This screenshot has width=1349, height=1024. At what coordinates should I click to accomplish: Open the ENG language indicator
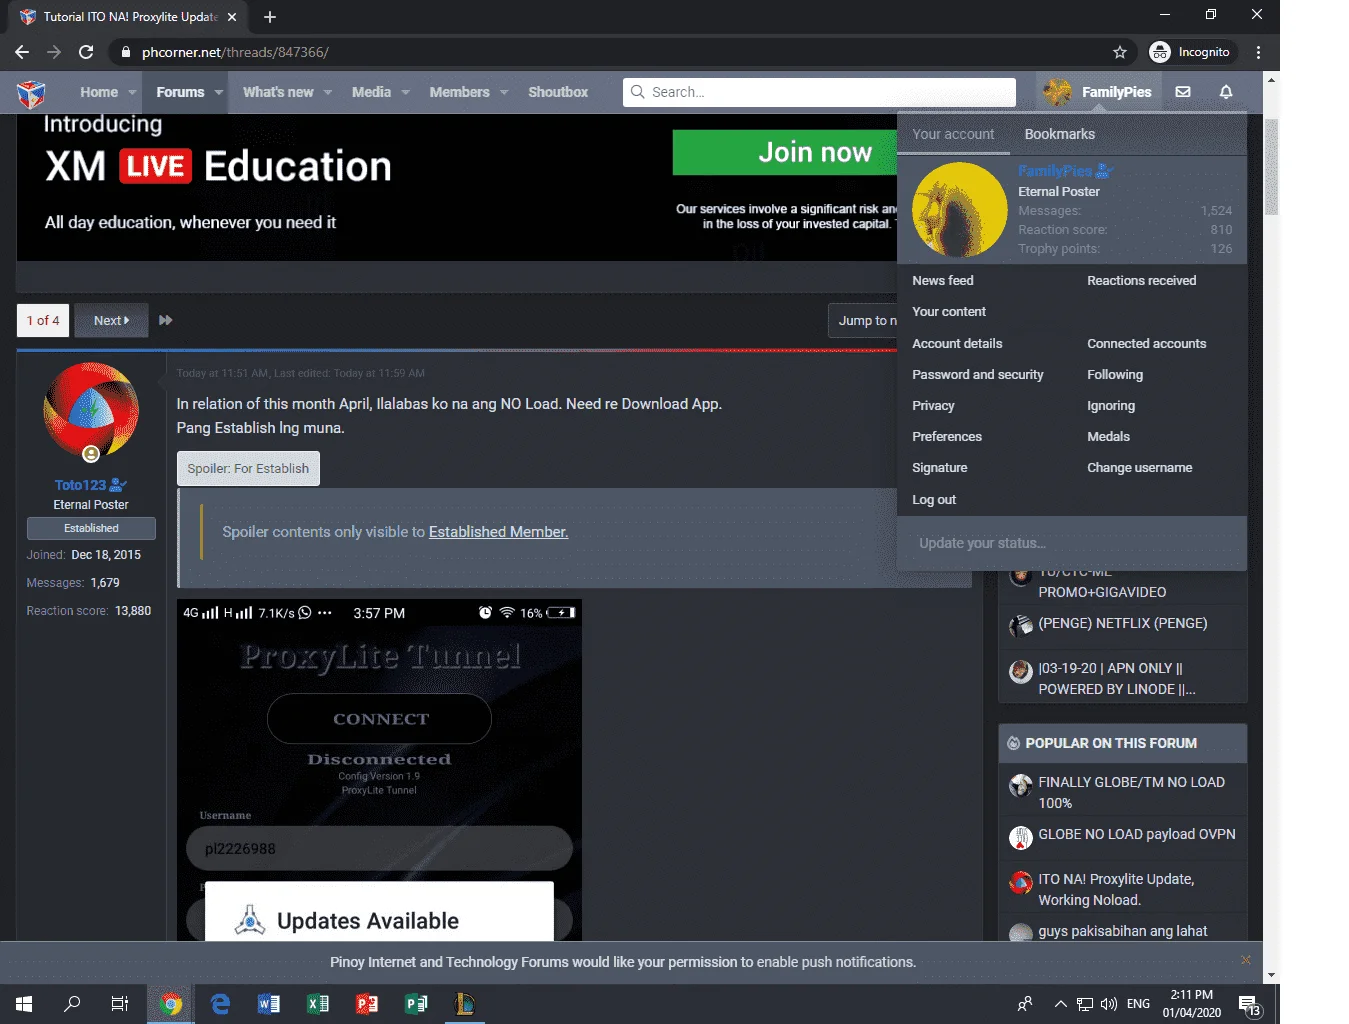[x=1138, y=1004]
